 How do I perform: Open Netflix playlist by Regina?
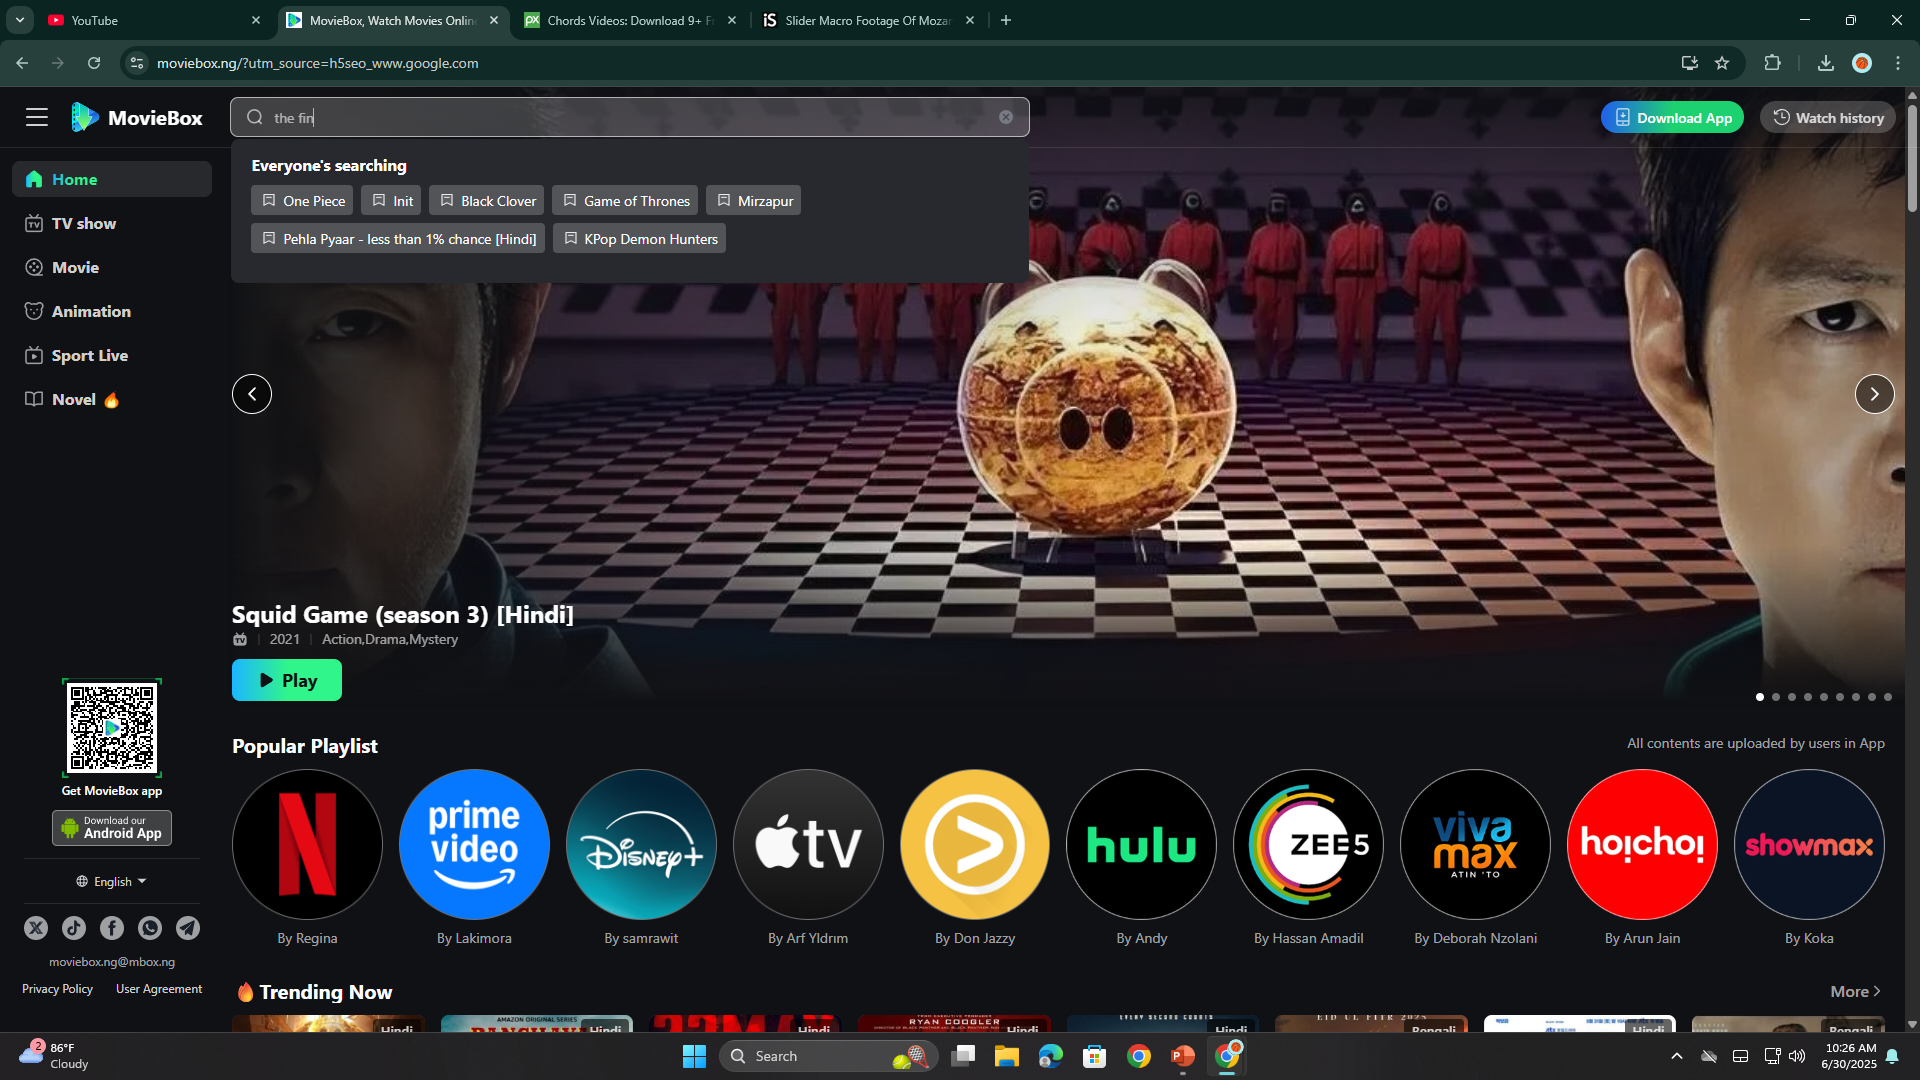click(x=307, y=844)
